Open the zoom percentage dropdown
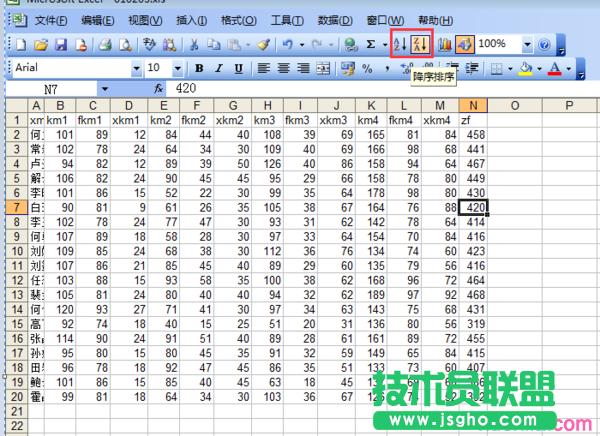 click(526, 44)
